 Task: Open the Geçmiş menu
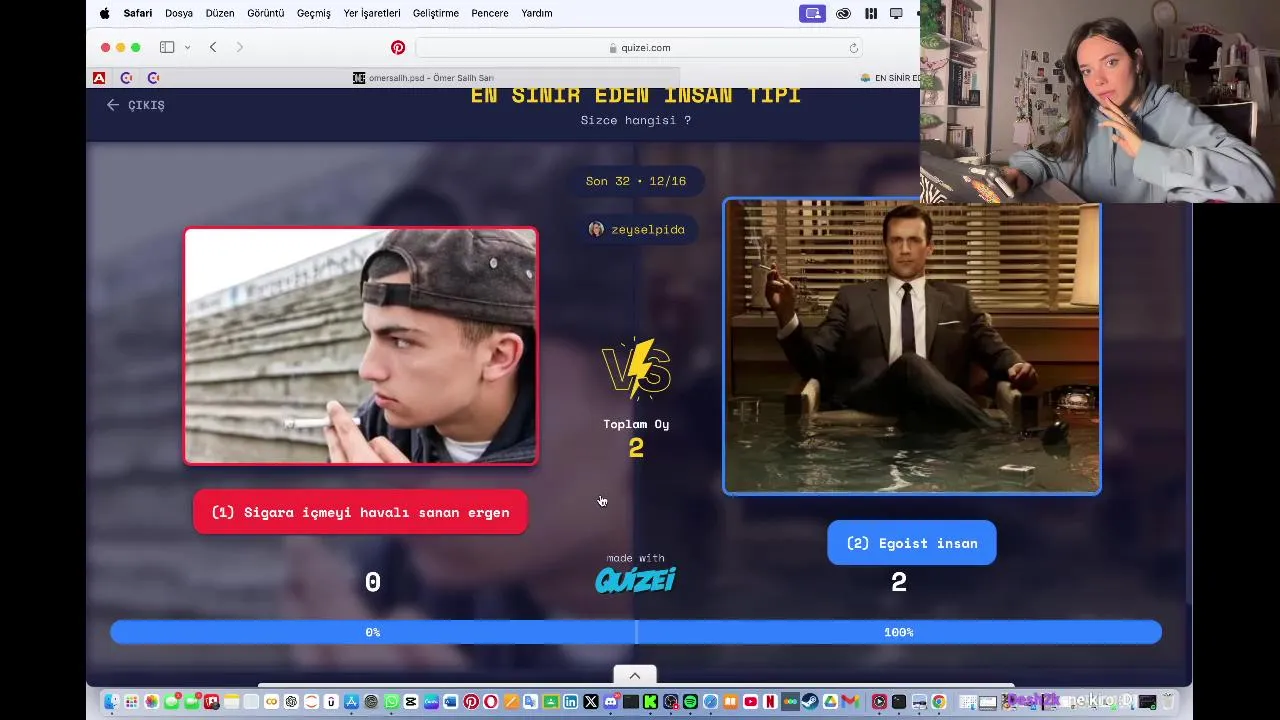314,13
